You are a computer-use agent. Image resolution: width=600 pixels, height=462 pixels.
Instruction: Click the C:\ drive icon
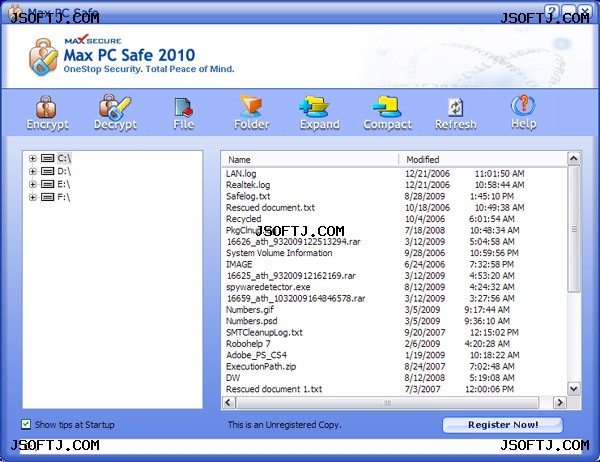(x=47, y=158)
